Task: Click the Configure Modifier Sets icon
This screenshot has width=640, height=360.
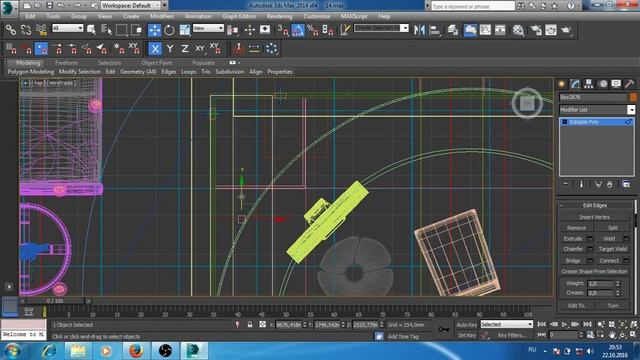Action: coord(626,184)
